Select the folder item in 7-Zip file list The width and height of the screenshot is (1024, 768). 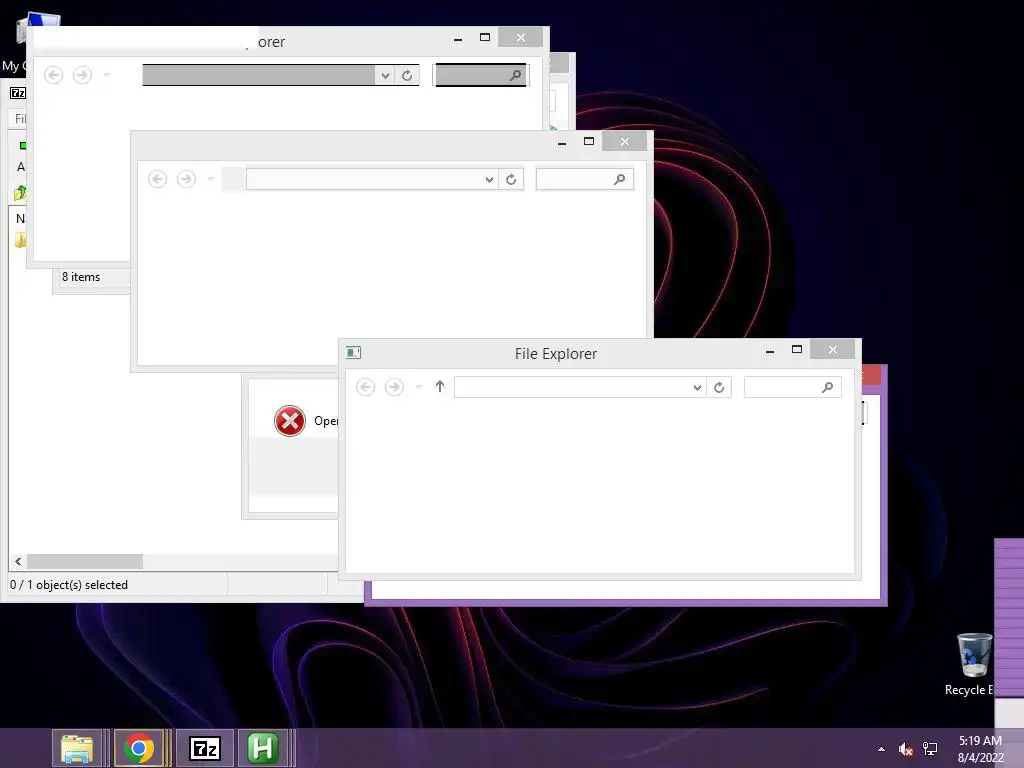(x=21, y=240)
